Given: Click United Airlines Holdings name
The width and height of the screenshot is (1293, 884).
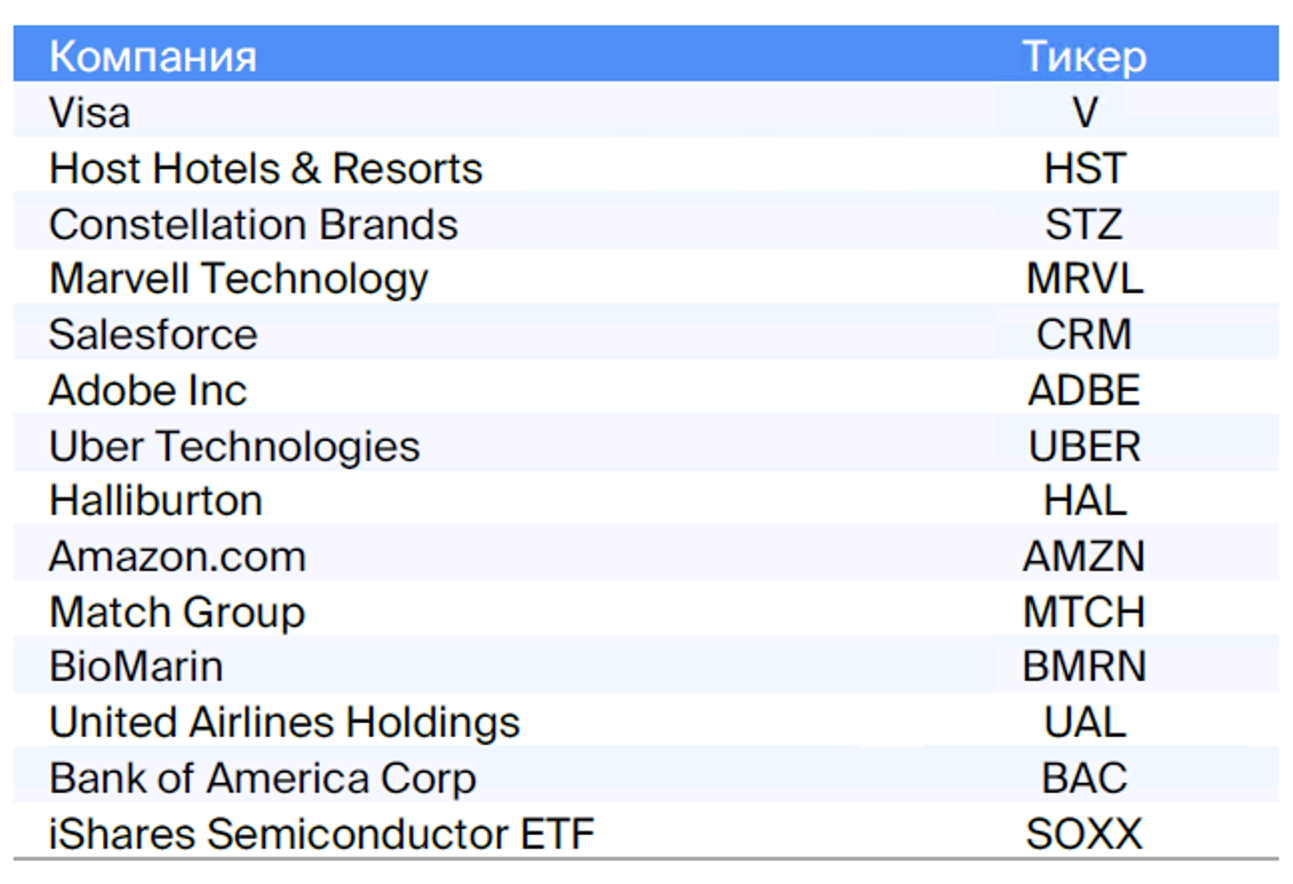Looking at the screenshot, I should [x=284, y=723].
